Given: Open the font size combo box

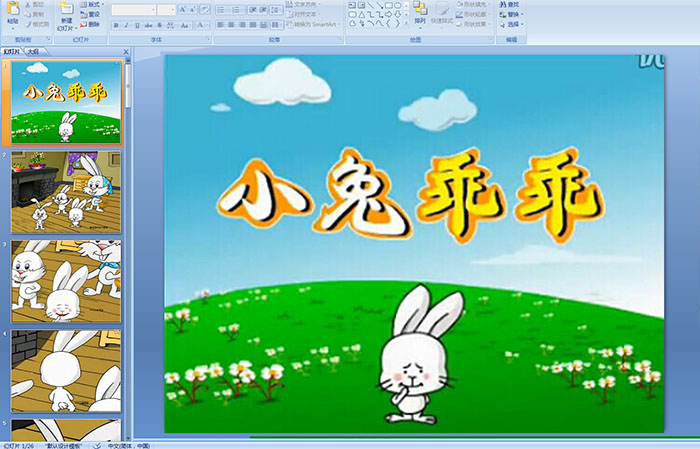Looking at the screenshot, I should [166, 10].
